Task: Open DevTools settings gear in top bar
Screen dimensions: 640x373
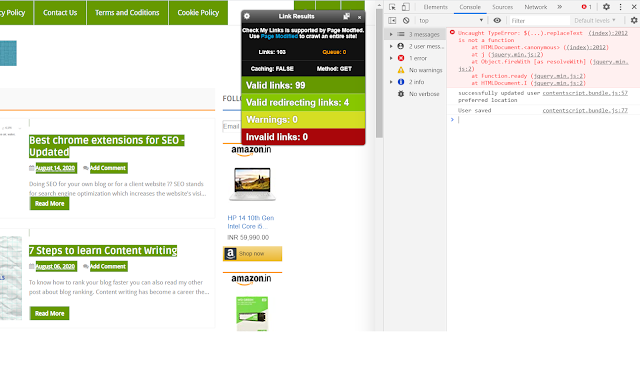Action: point(606,7)
